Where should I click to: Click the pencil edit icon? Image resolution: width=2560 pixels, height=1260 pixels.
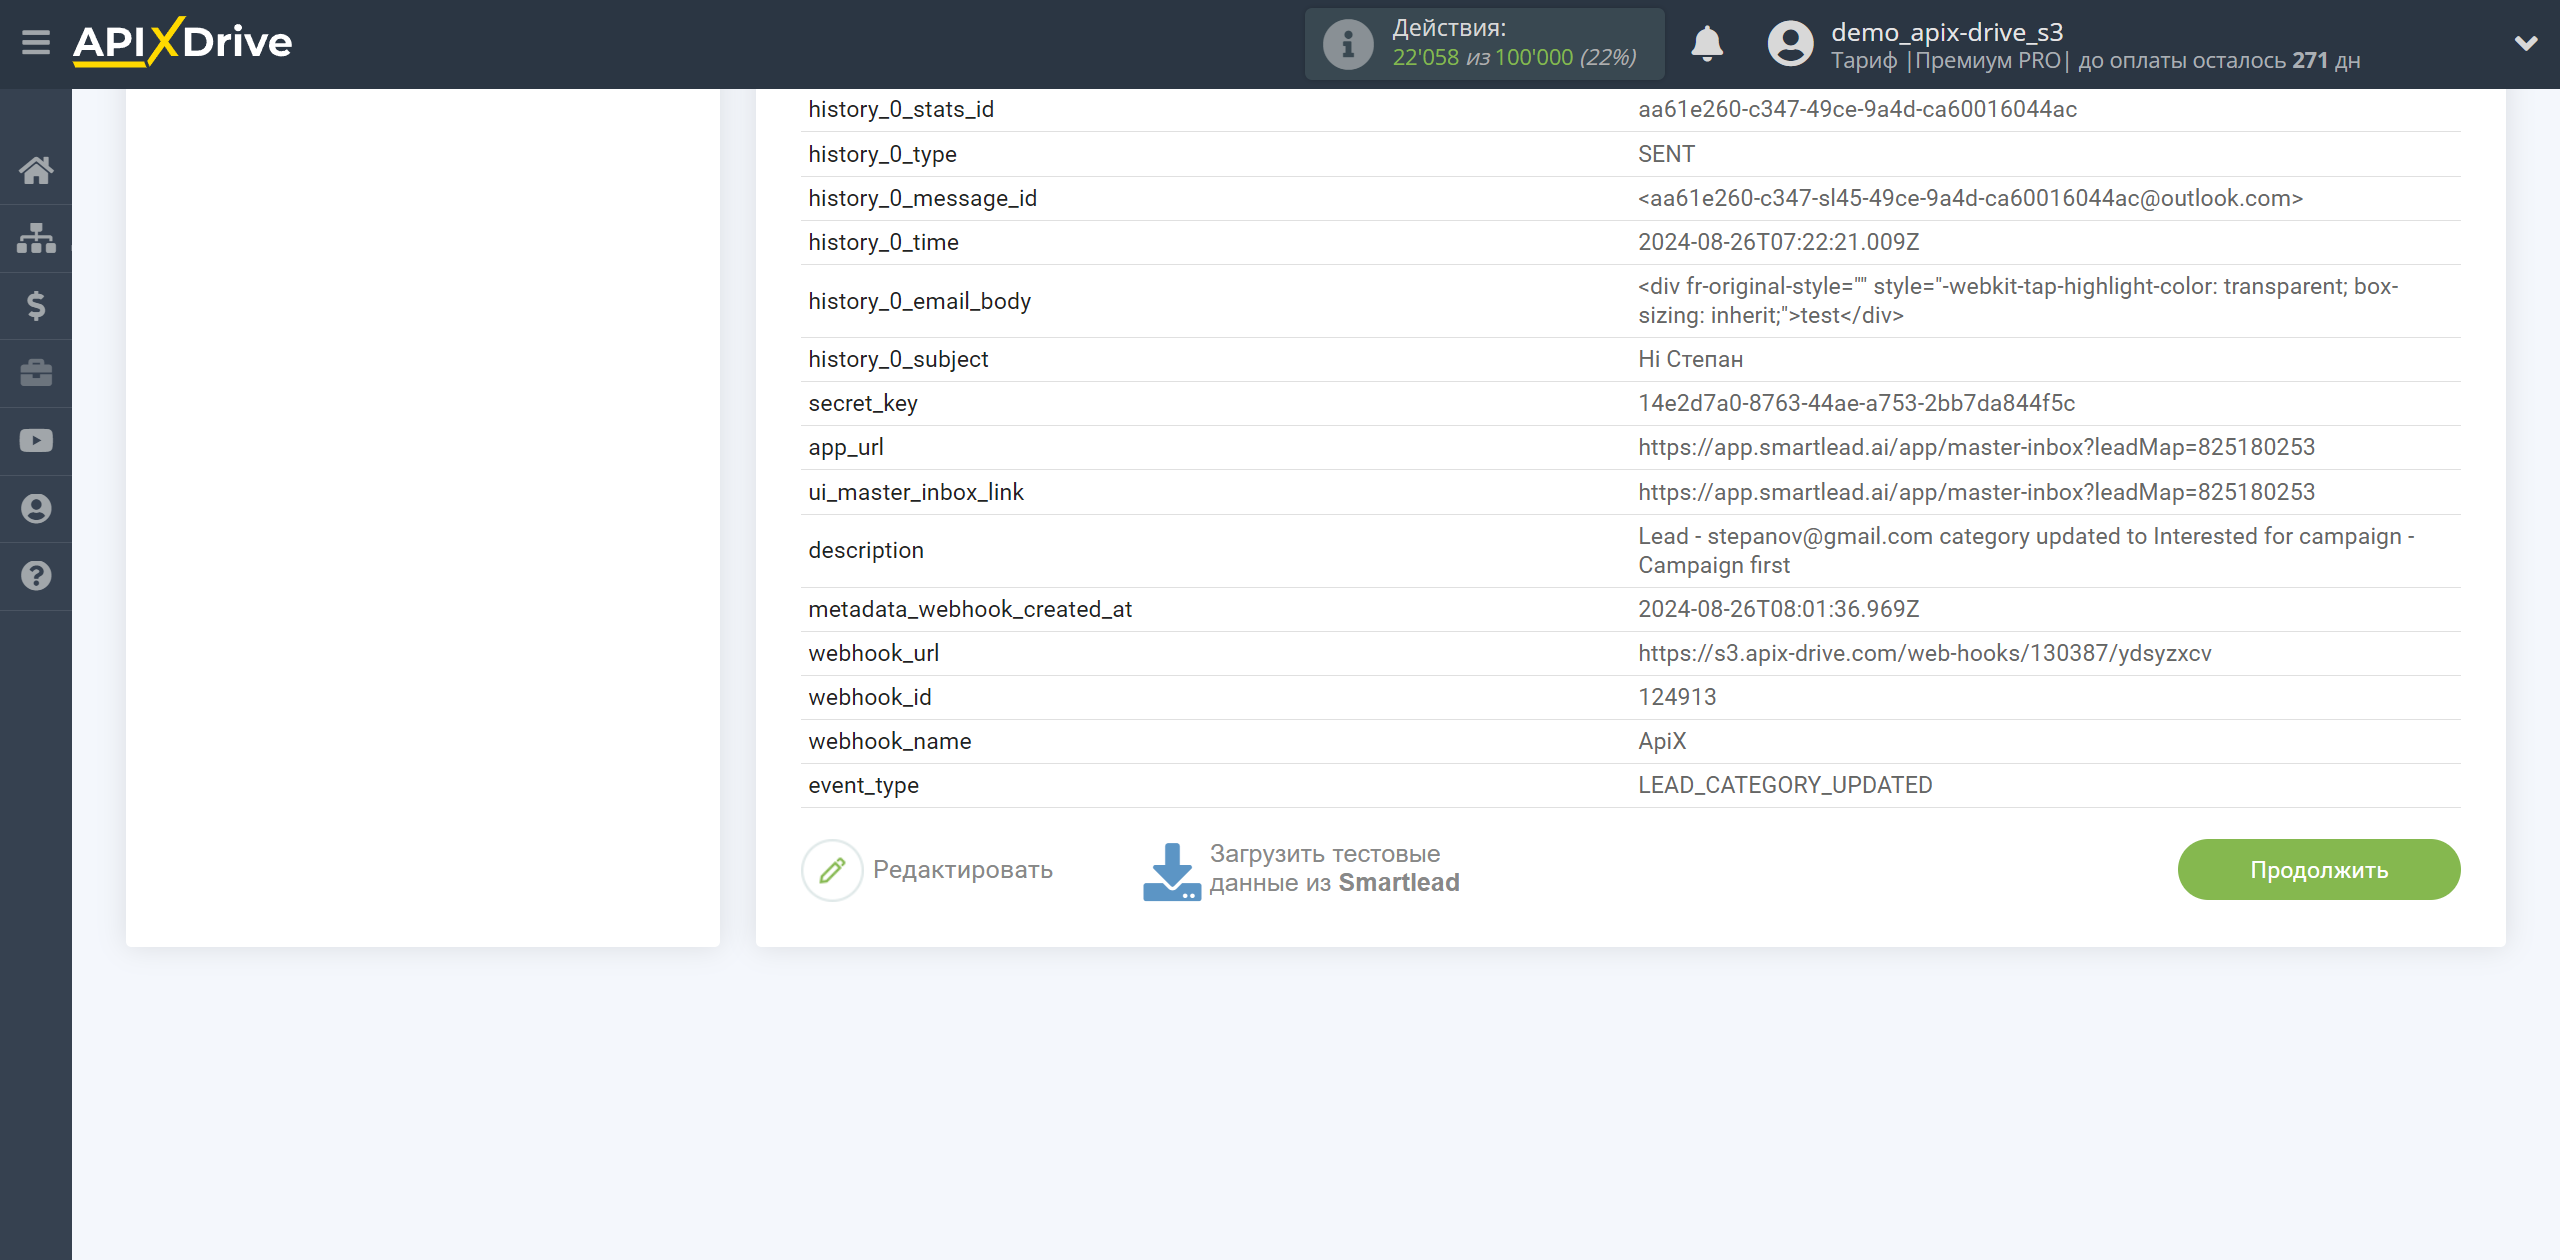click(832, 870)
